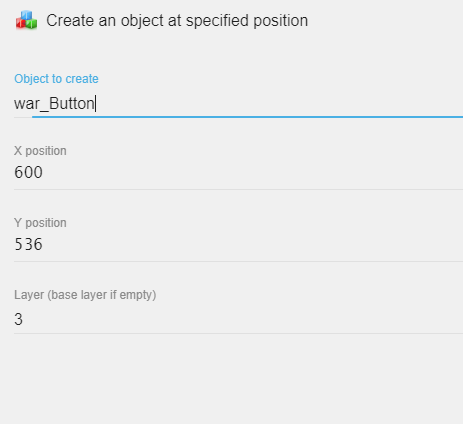The height and width of the screenshot is (424, 463).
Task: Click the 'Object to create' label
Action: (56, 79)
